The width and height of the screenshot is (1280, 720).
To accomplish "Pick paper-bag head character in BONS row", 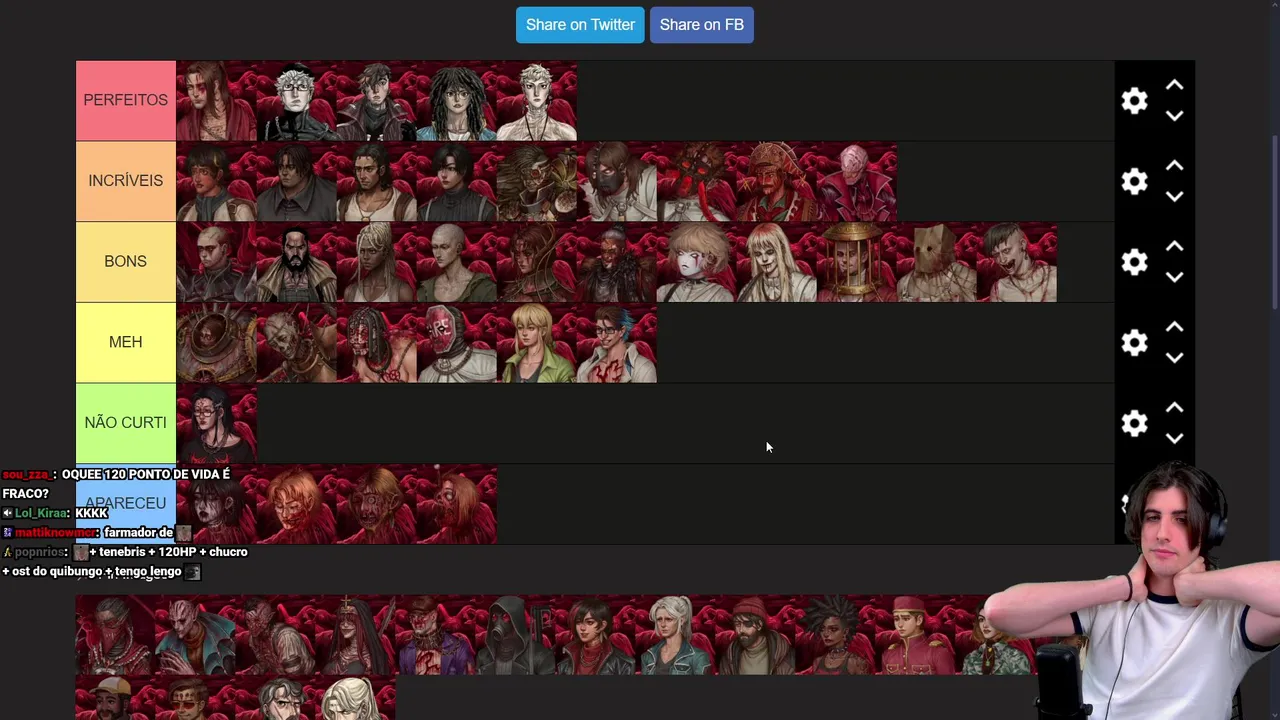I will tap(936, 262).
